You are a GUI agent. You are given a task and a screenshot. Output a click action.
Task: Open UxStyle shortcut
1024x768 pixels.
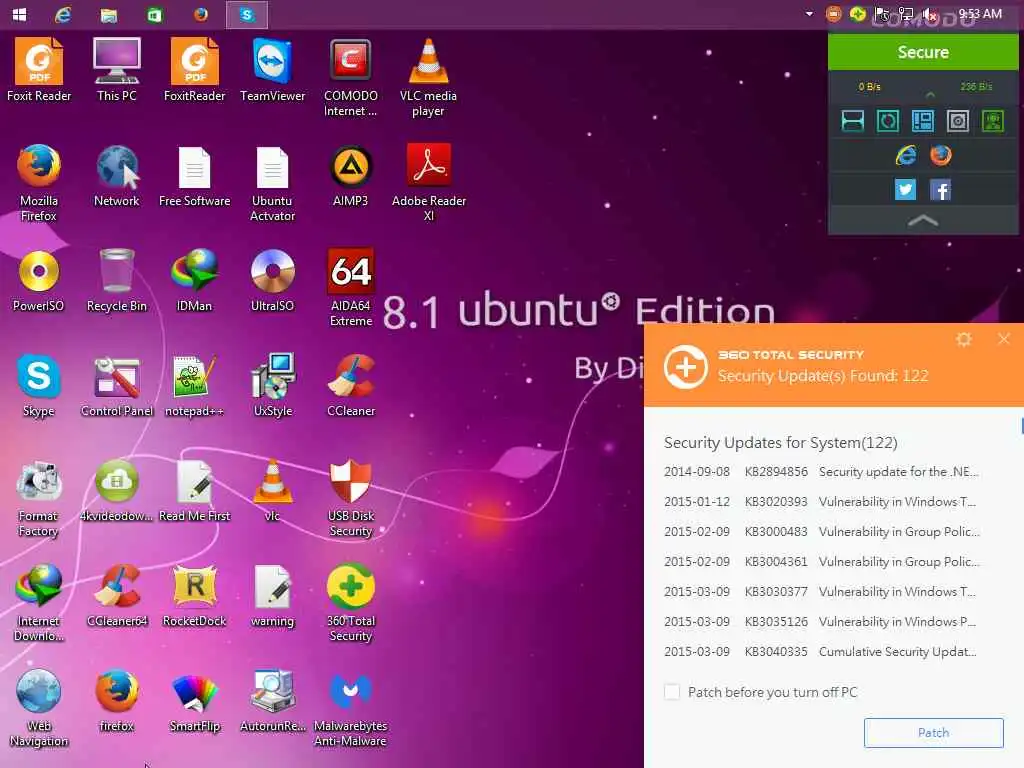pyautogui.click(x=272, y=385)
